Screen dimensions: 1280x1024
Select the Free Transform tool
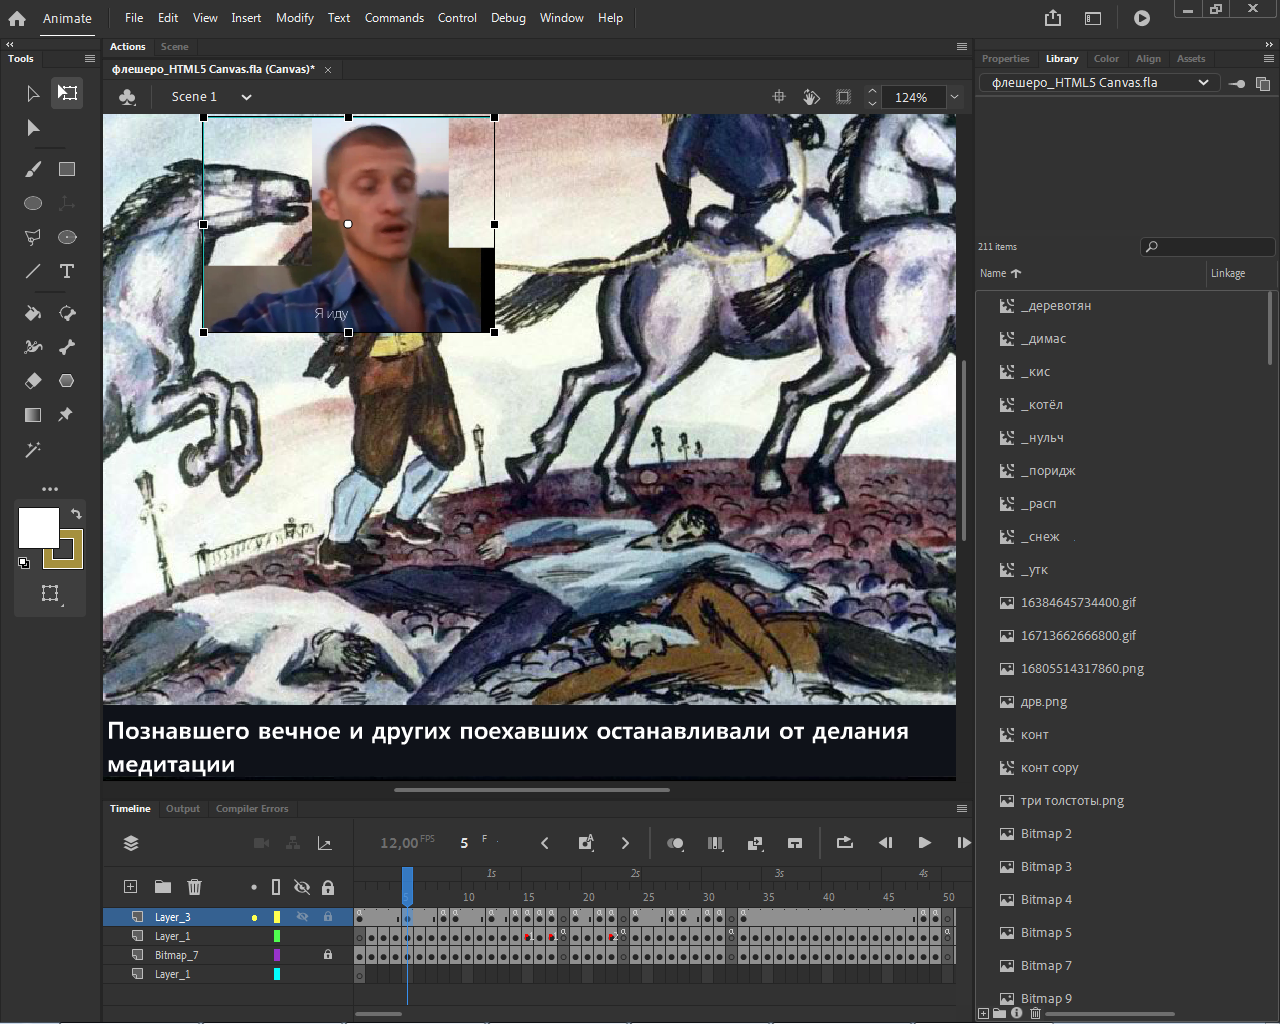coord(67,93)
